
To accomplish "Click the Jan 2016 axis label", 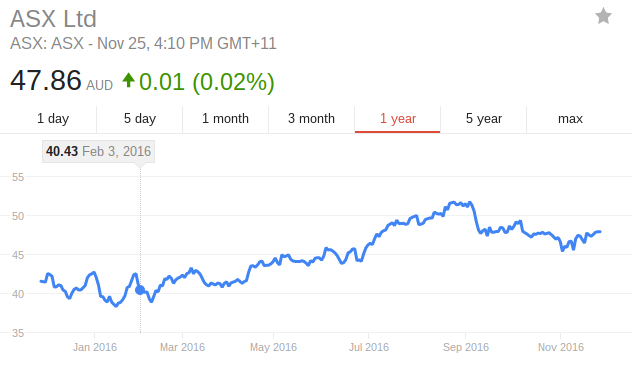I will click(x=95, y=347).
